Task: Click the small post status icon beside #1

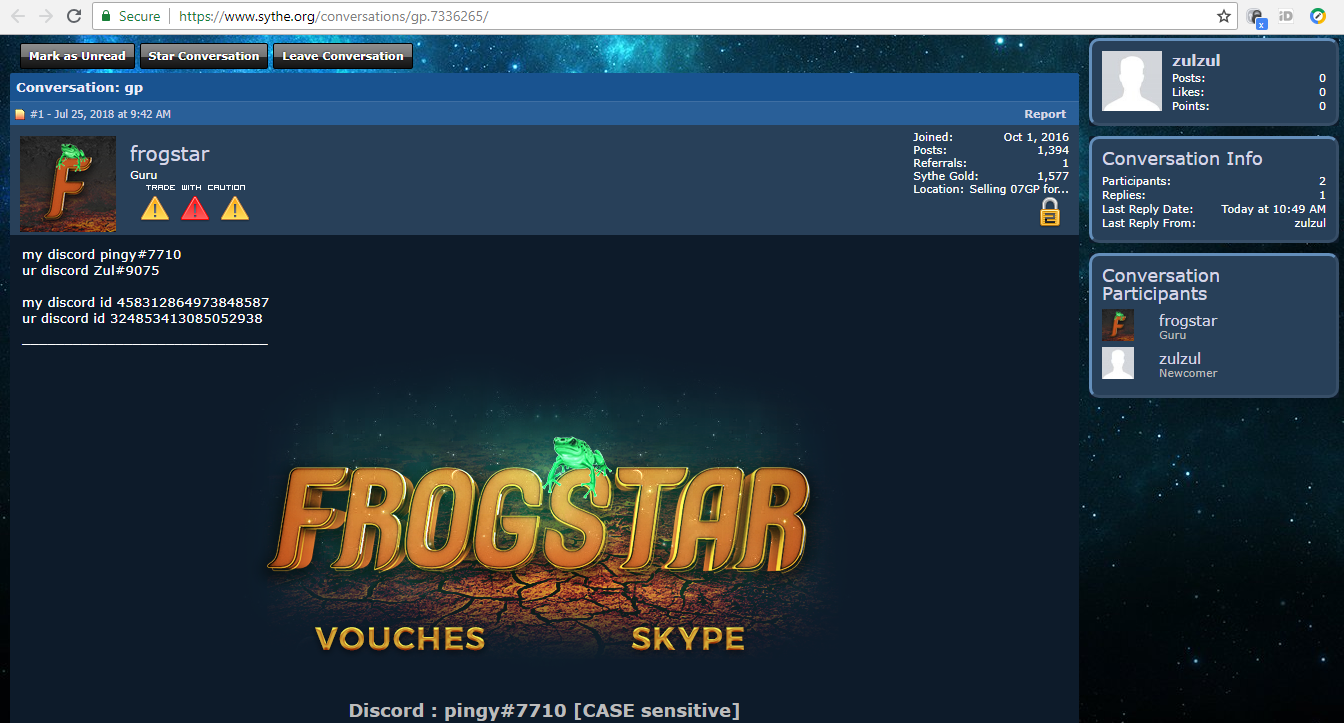Action: pos(20,114)
